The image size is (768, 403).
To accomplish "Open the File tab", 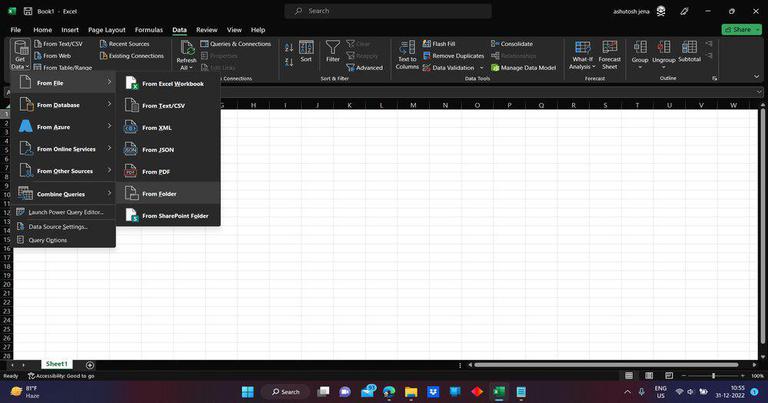I will pyautogui.click(x=16, y=30).
